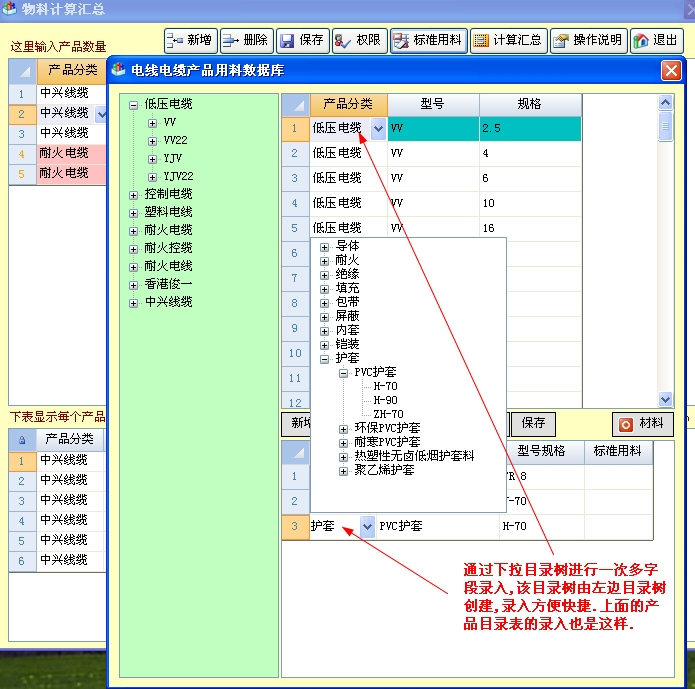Click the 新增 (Add) toolbar button

[x=190, y=40]
